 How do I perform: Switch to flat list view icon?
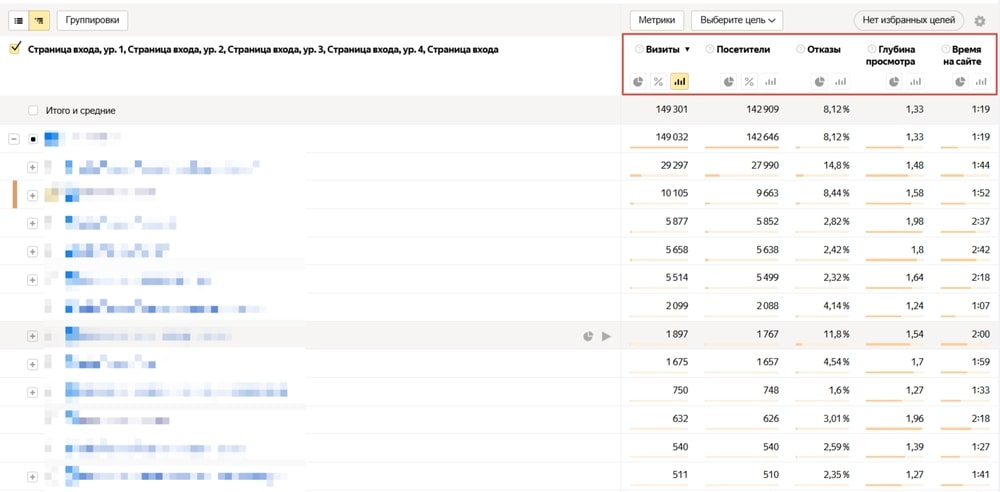pyautogui.click(x=18, y=20)
